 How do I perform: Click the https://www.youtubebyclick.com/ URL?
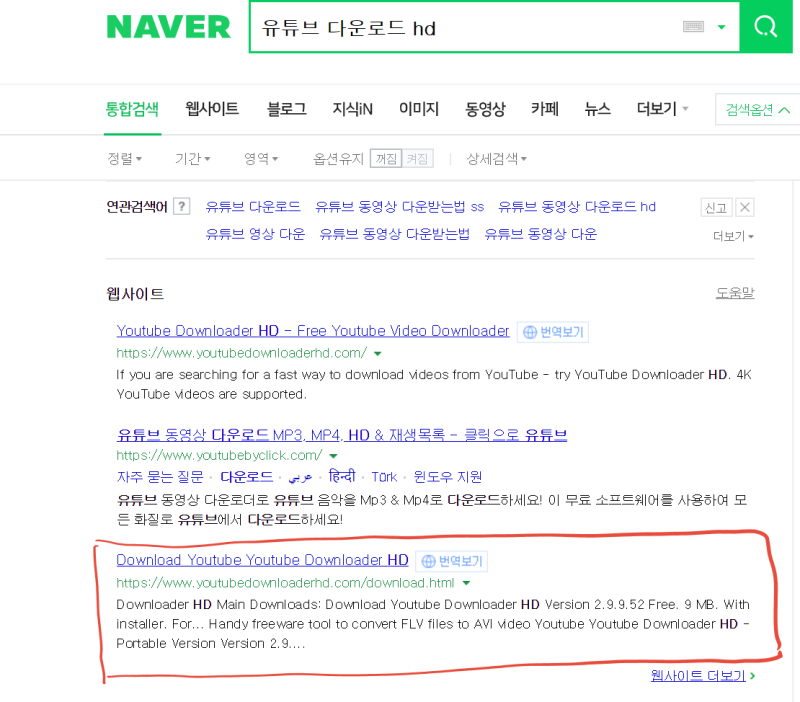click(x=219, y=455)
